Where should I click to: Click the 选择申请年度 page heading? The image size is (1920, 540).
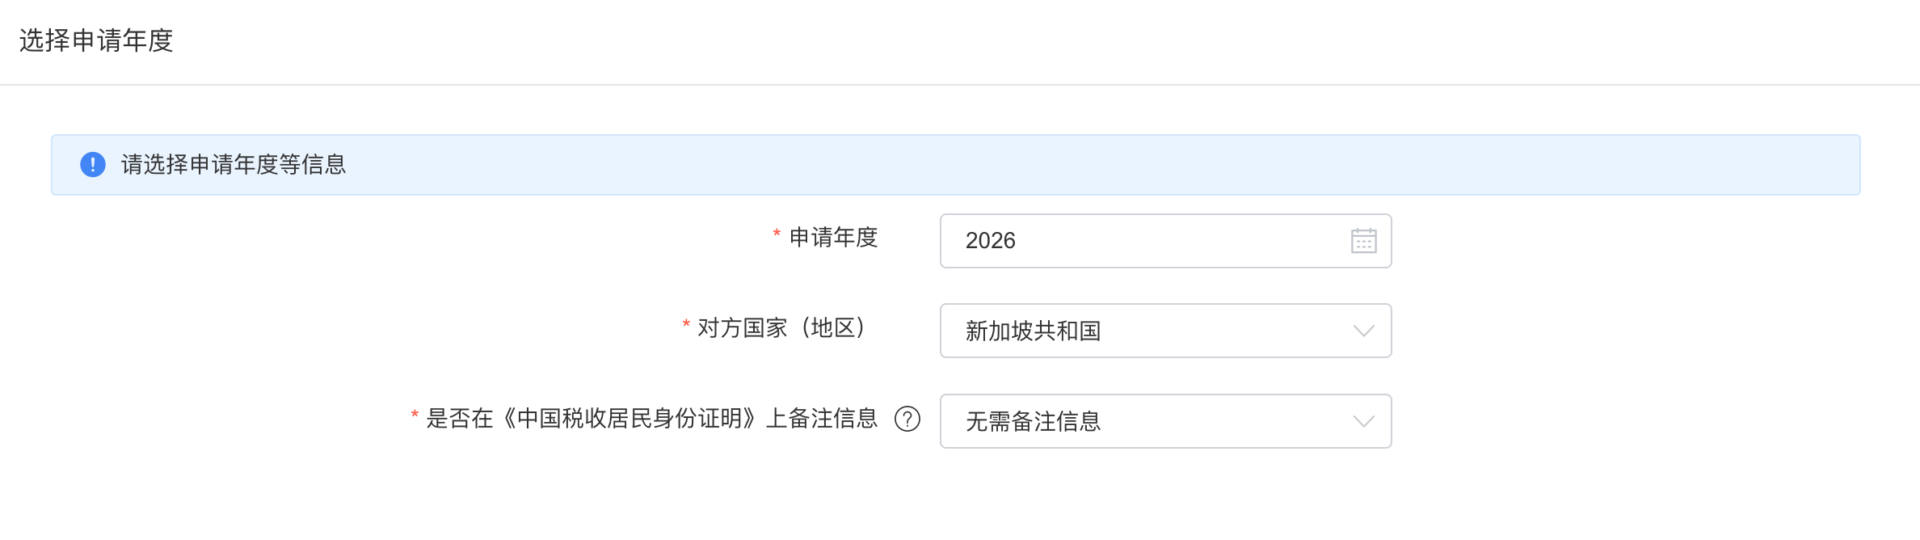[x=96, y=40]
